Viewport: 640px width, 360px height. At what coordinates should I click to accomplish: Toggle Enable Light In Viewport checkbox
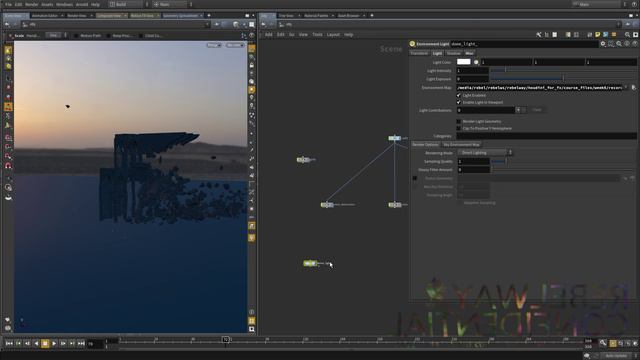point(459,102)
